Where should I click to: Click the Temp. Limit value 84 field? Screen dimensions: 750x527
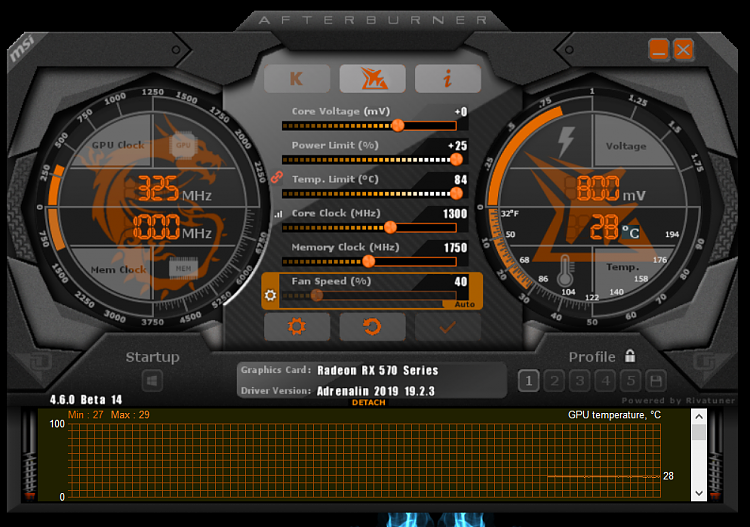pyautogui.click(x=461, y=180)
